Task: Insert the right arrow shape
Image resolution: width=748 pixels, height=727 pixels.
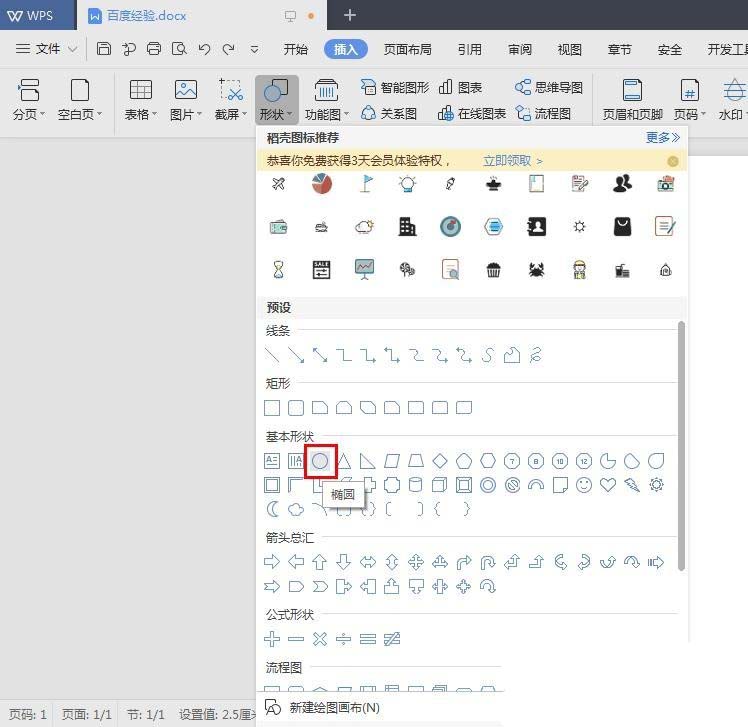Action: click(272, 562)
